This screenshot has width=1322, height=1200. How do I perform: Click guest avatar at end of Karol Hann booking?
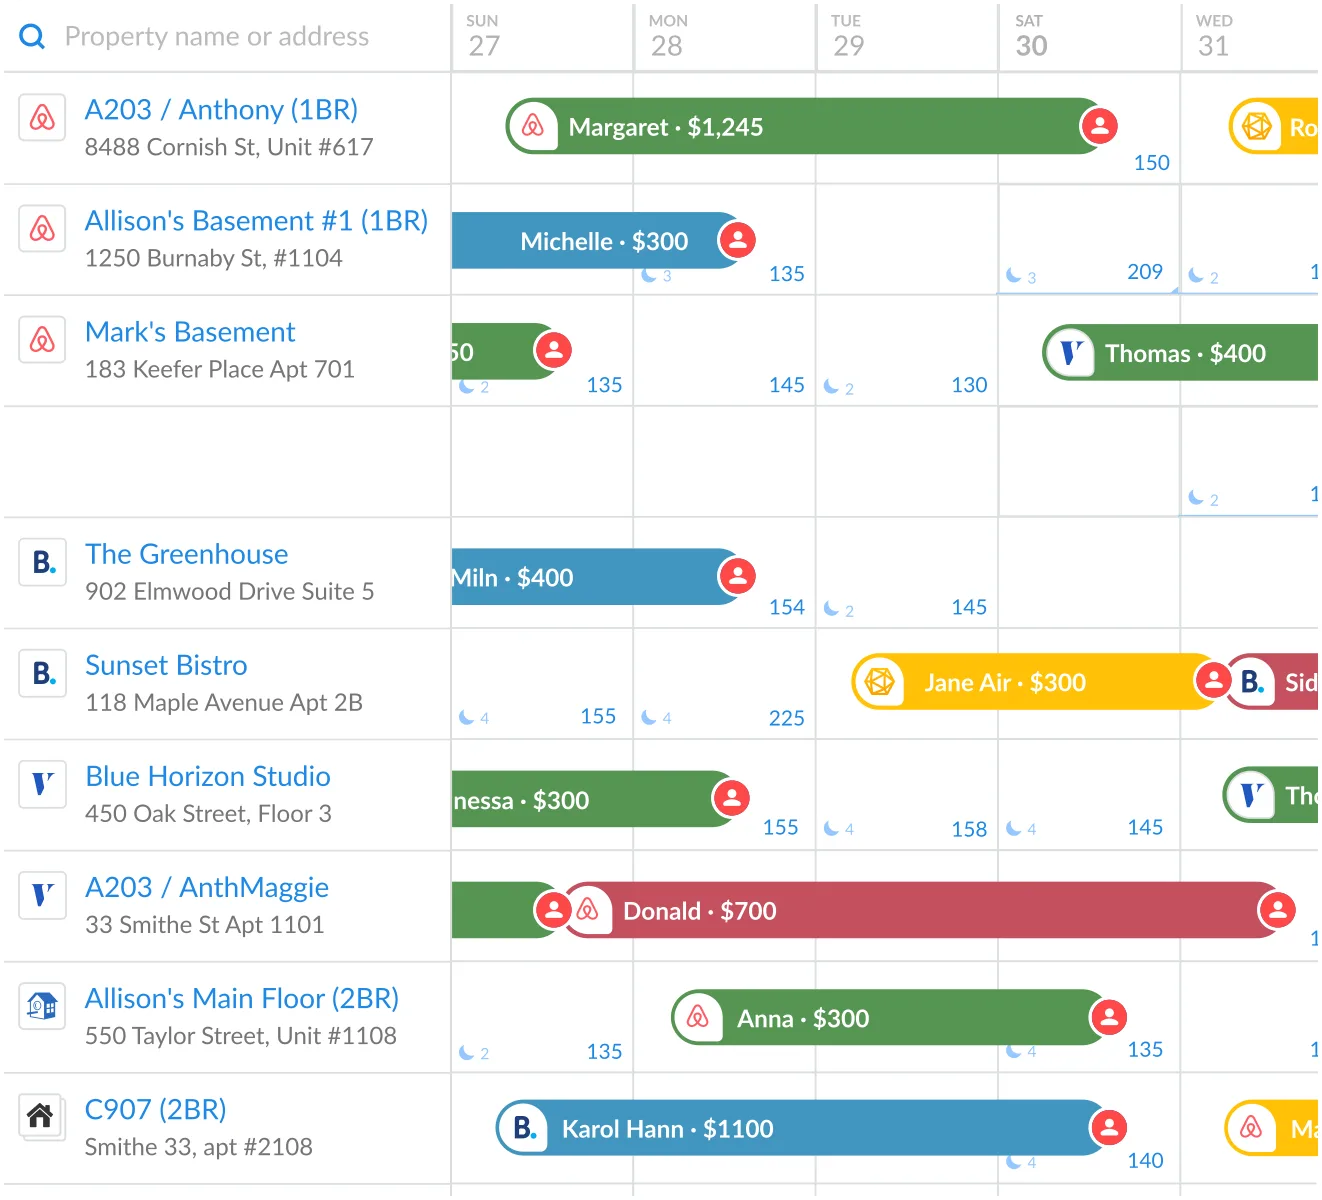click(1108, 1127)
